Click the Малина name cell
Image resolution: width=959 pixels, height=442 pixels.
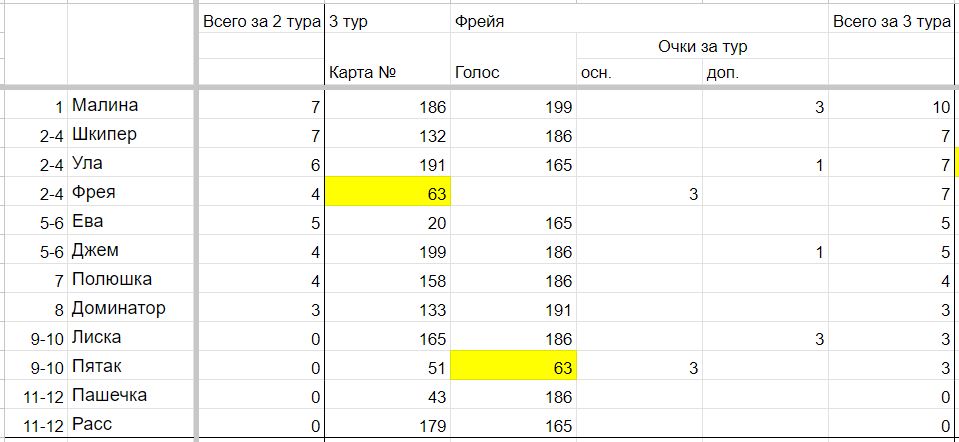(131, 105)
